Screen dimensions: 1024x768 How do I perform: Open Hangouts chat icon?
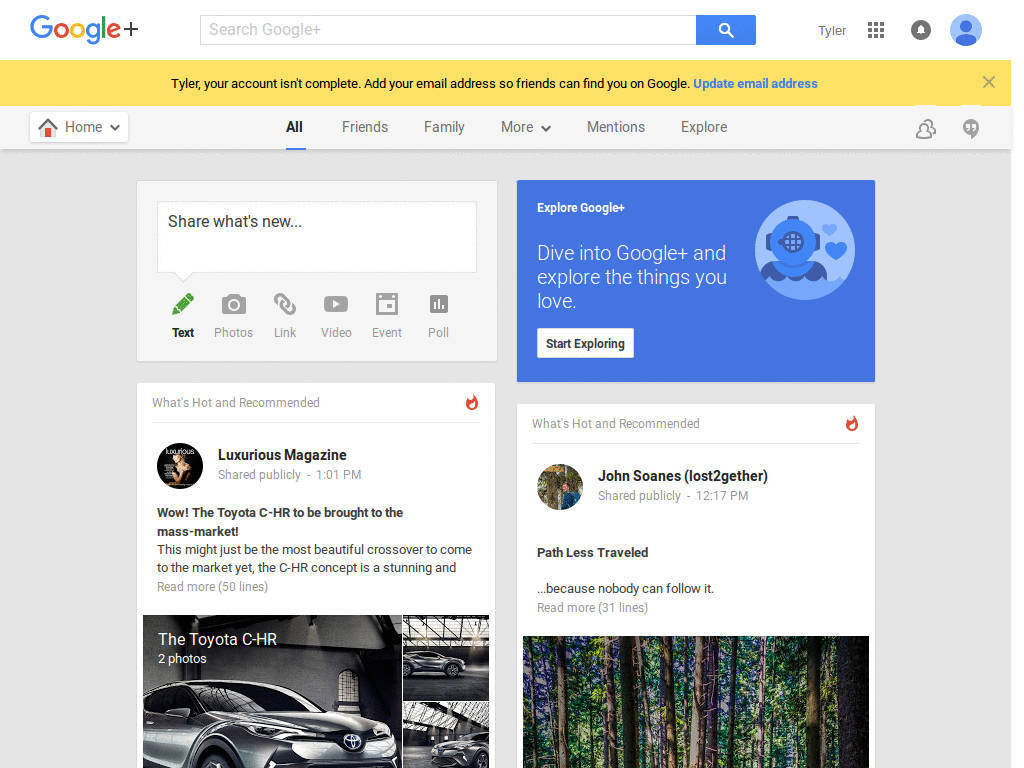click(x=970, y=128)
